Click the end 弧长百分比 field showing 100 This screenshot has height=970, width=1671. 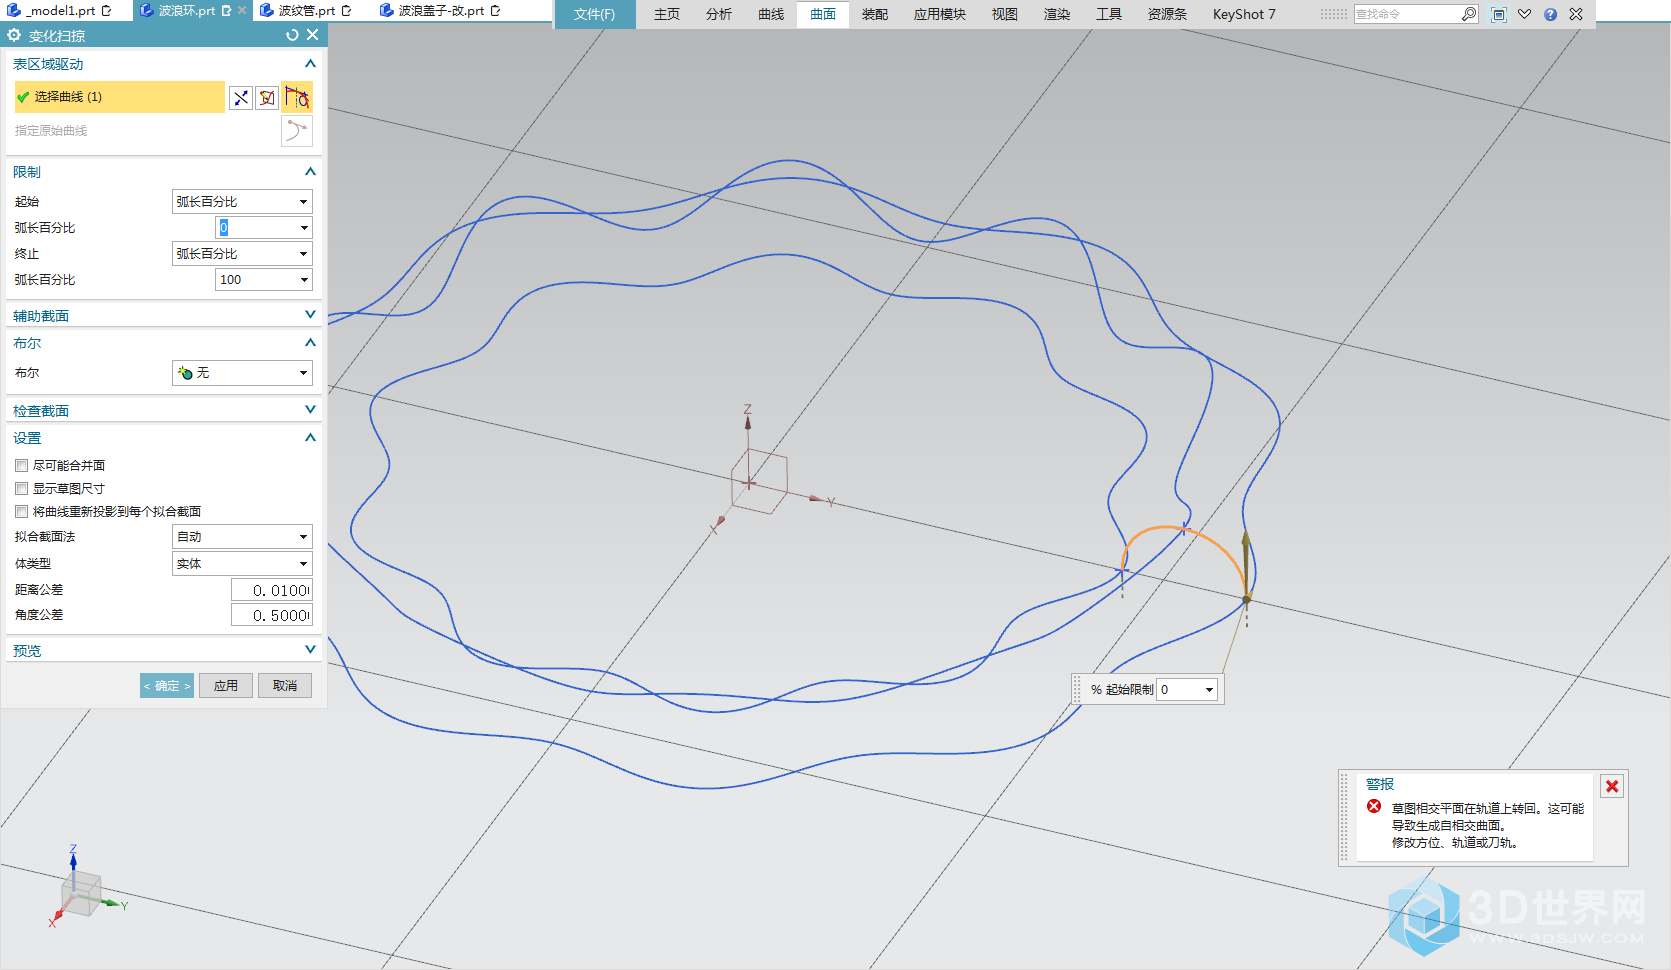click(256, 280)
